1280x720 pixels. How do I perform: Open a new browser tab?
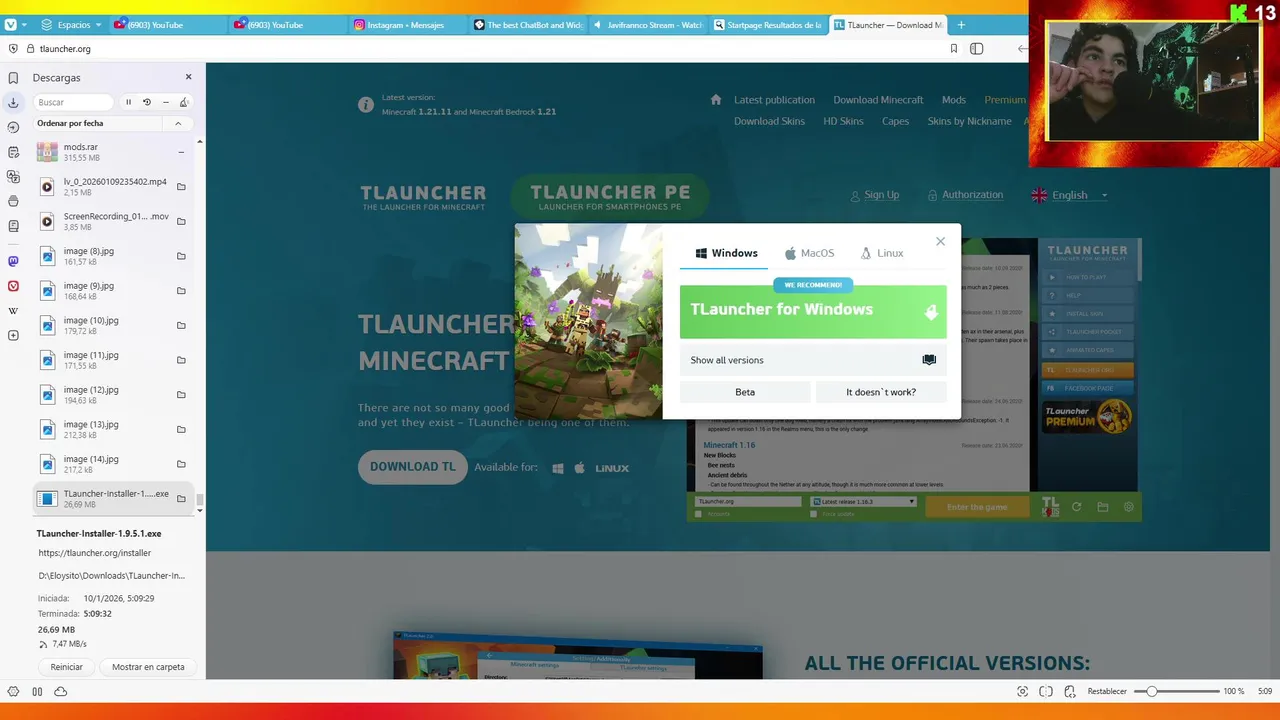961,24
